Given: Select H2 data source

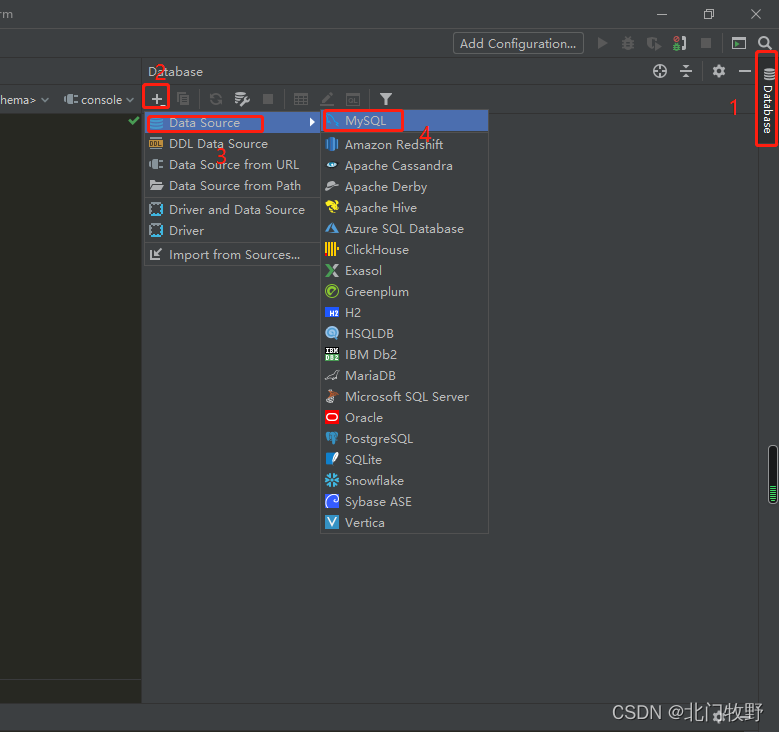Looking at the screenshot, I should (404, 313).
